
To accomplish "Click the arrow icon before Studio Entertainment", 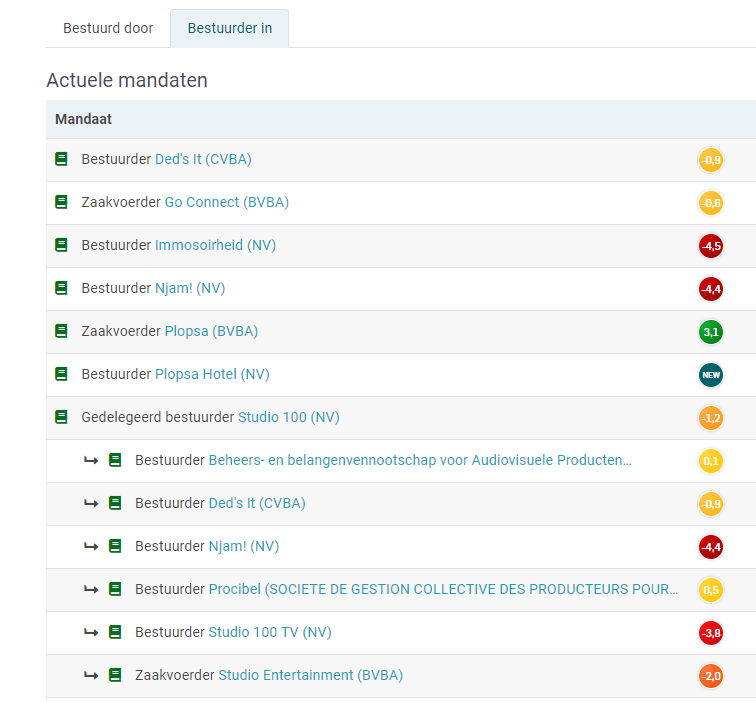I will (91, 675).
